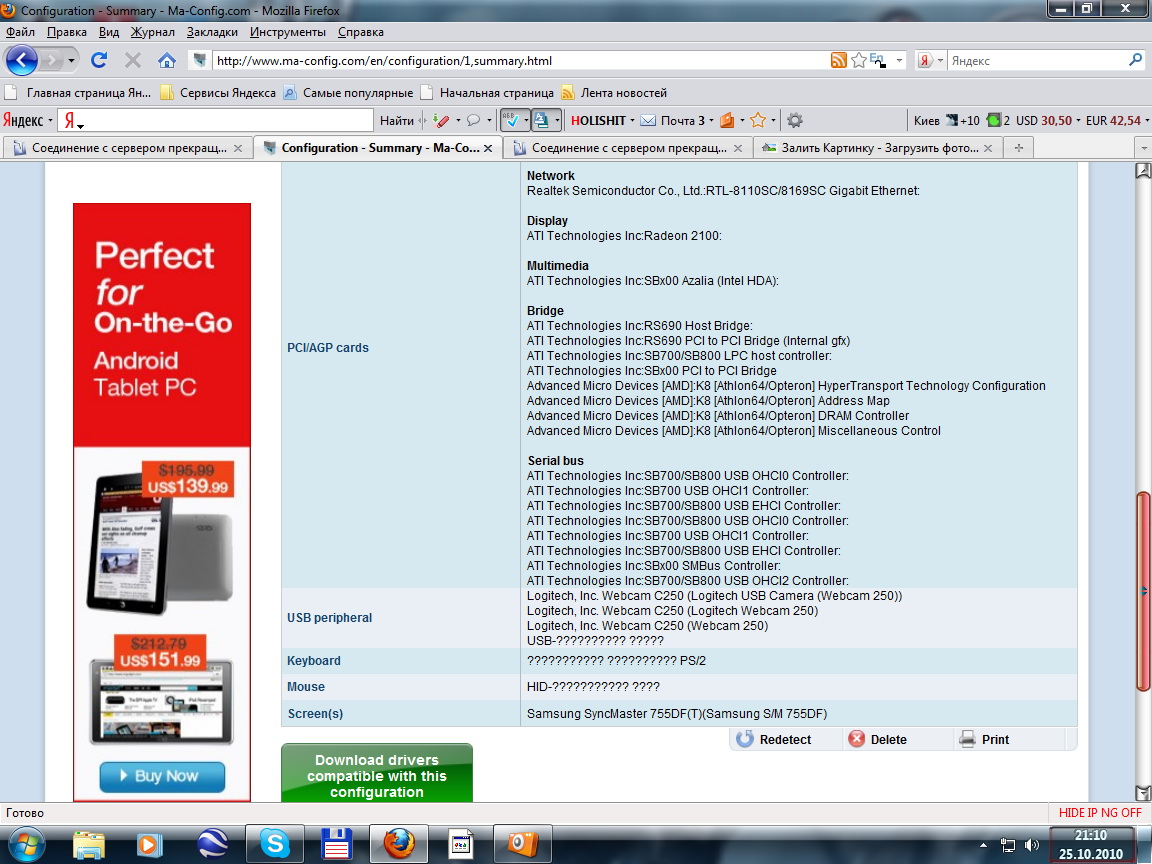1152x864 pixels.
Task: Bookmark this page with the star icon
Action: (858, 60)
